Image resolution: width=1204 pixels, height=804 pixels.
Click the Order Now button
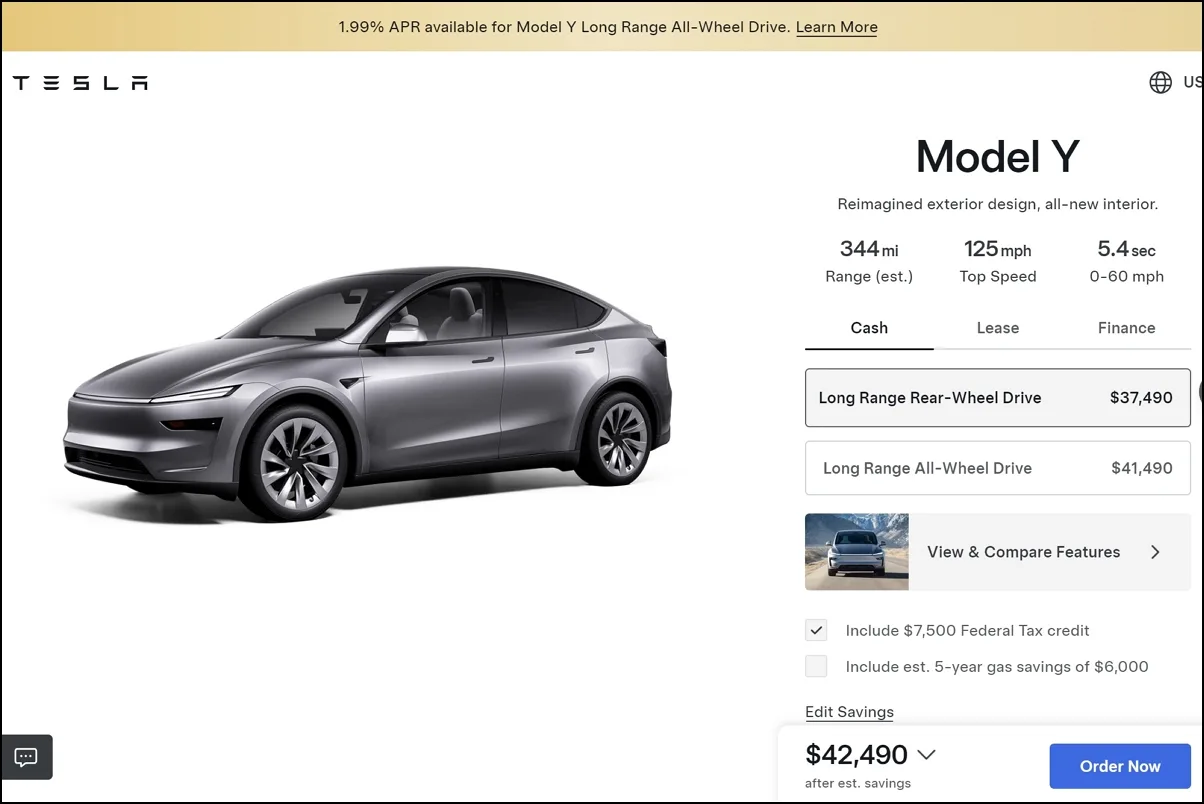coord(1120,766)
